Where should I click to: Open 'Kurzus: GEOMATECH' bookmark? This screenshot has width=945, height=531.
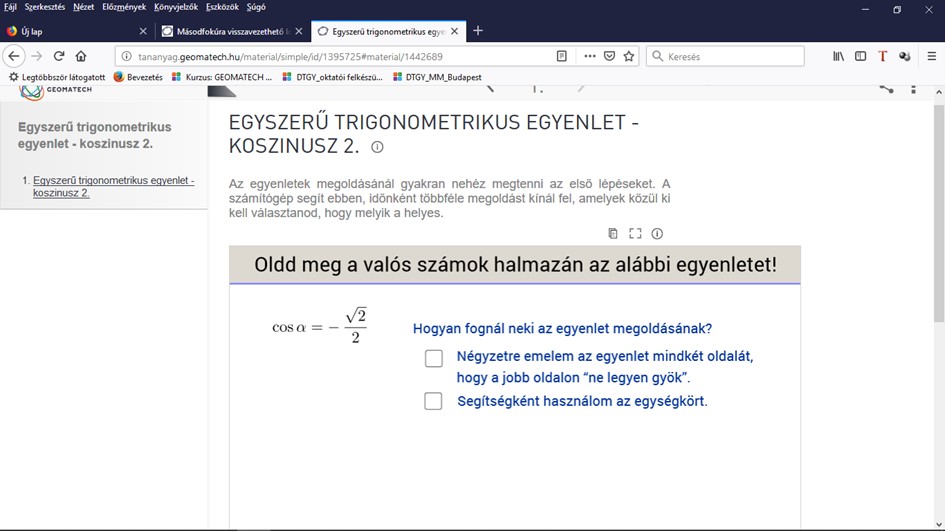[222, 77]
